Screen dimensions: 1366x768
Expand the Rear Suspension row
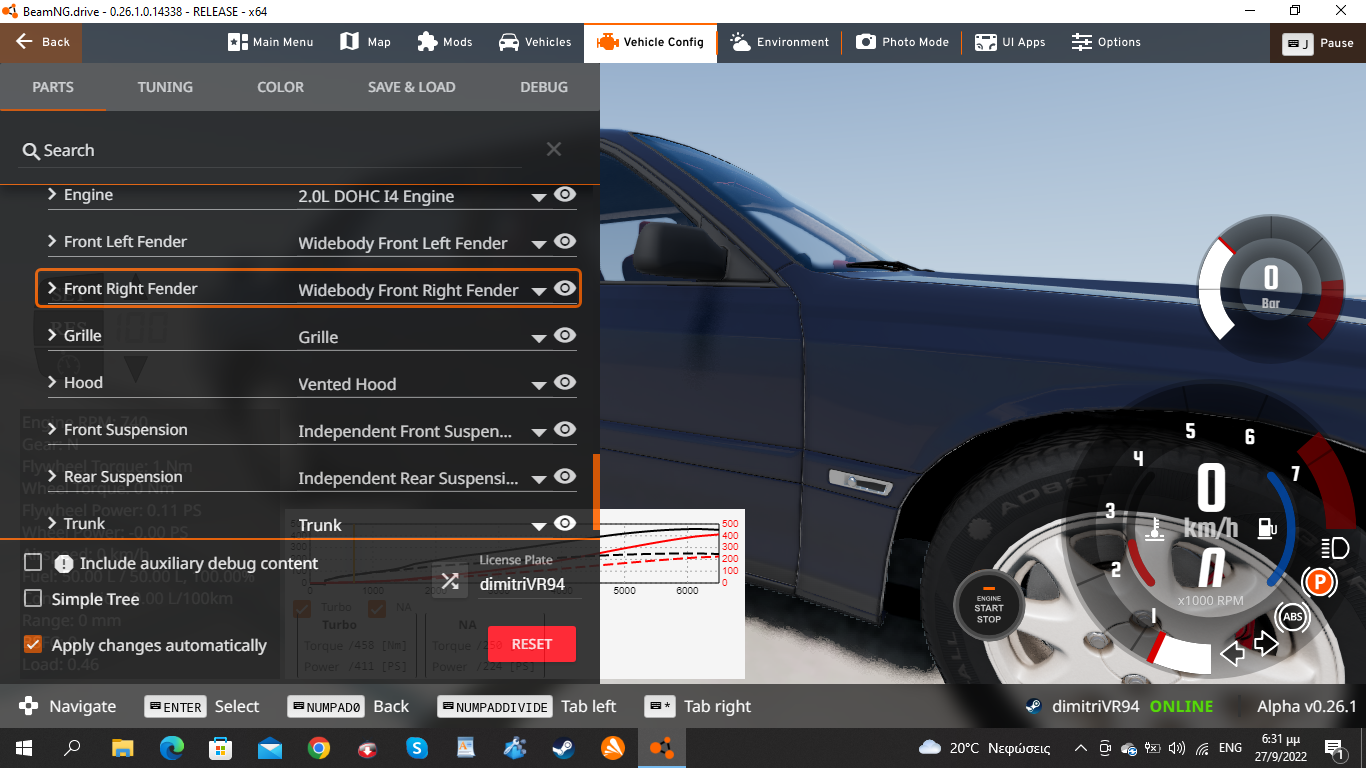pos(52,476)
